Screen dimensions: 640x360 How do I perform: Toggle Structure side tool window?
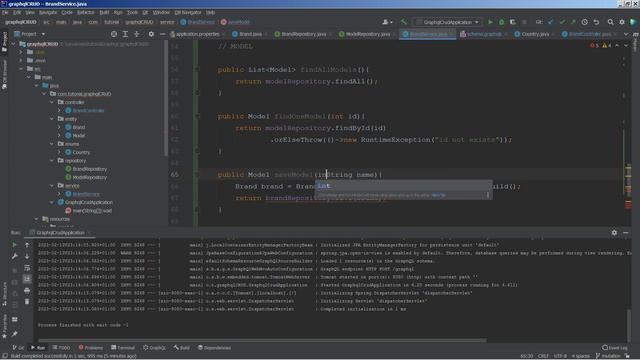4,294
